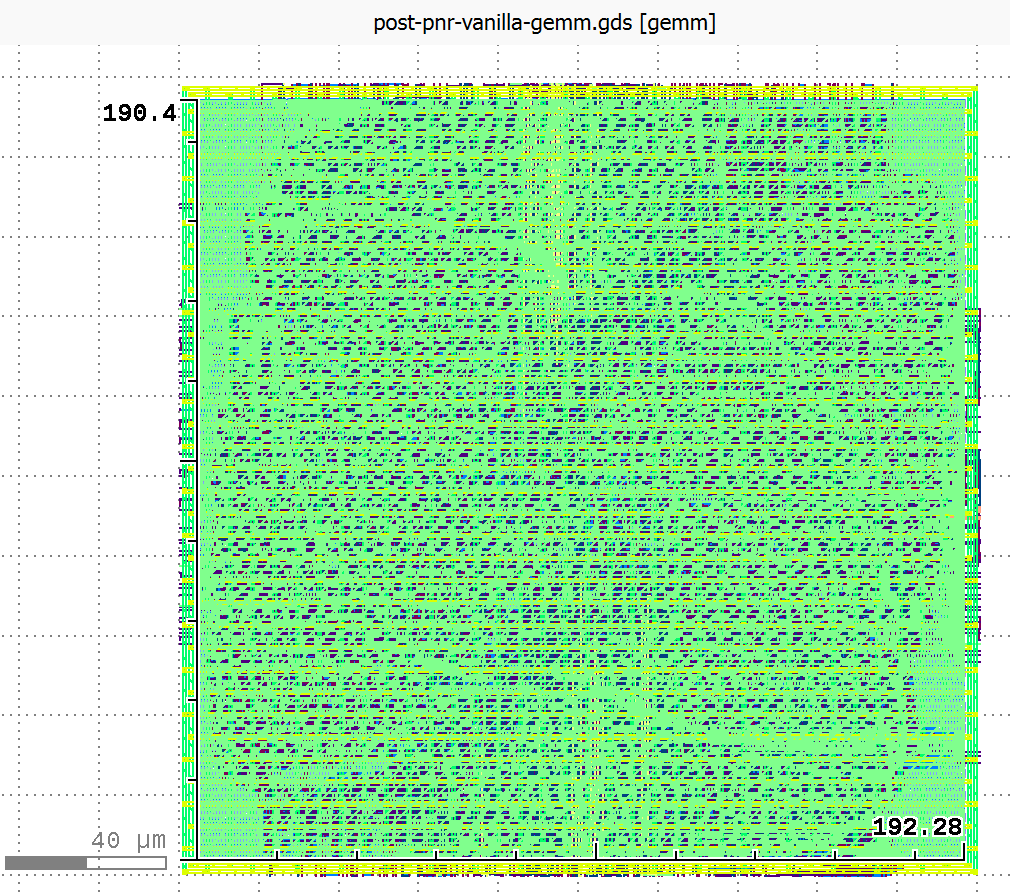
Task: Select the "190.4" ruler coordinate label
Action: 140,113
